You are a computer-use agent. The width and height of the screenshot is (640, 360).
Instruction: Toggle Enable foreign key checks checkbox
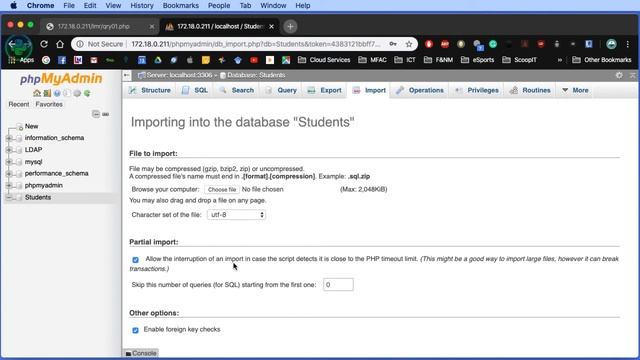click(x=136, y=330)
